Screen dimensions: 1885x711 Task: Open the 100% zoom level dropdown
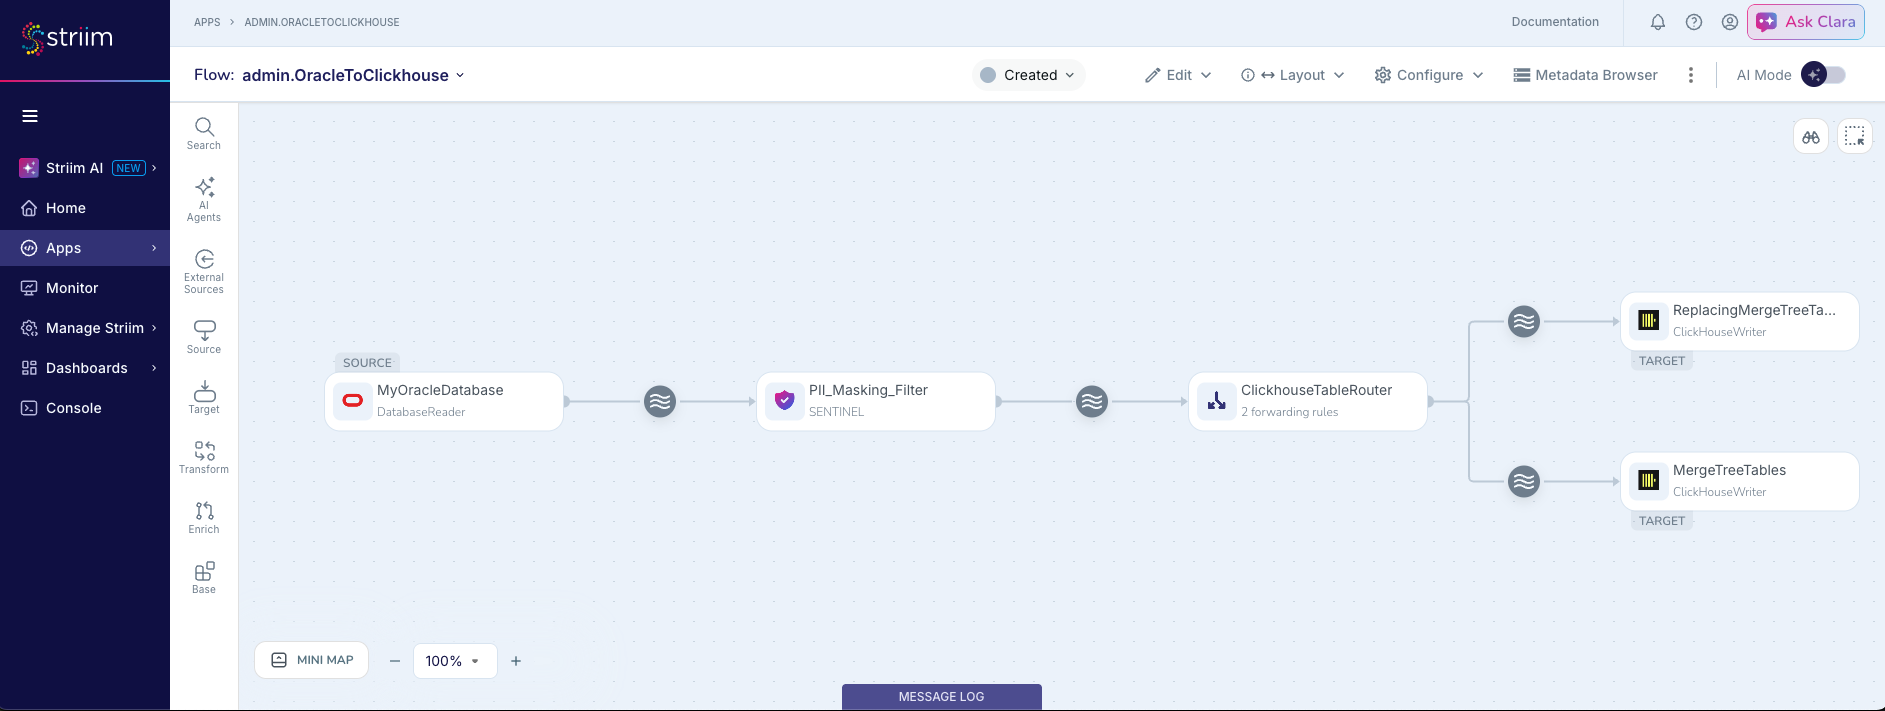(x=455, y=661)
